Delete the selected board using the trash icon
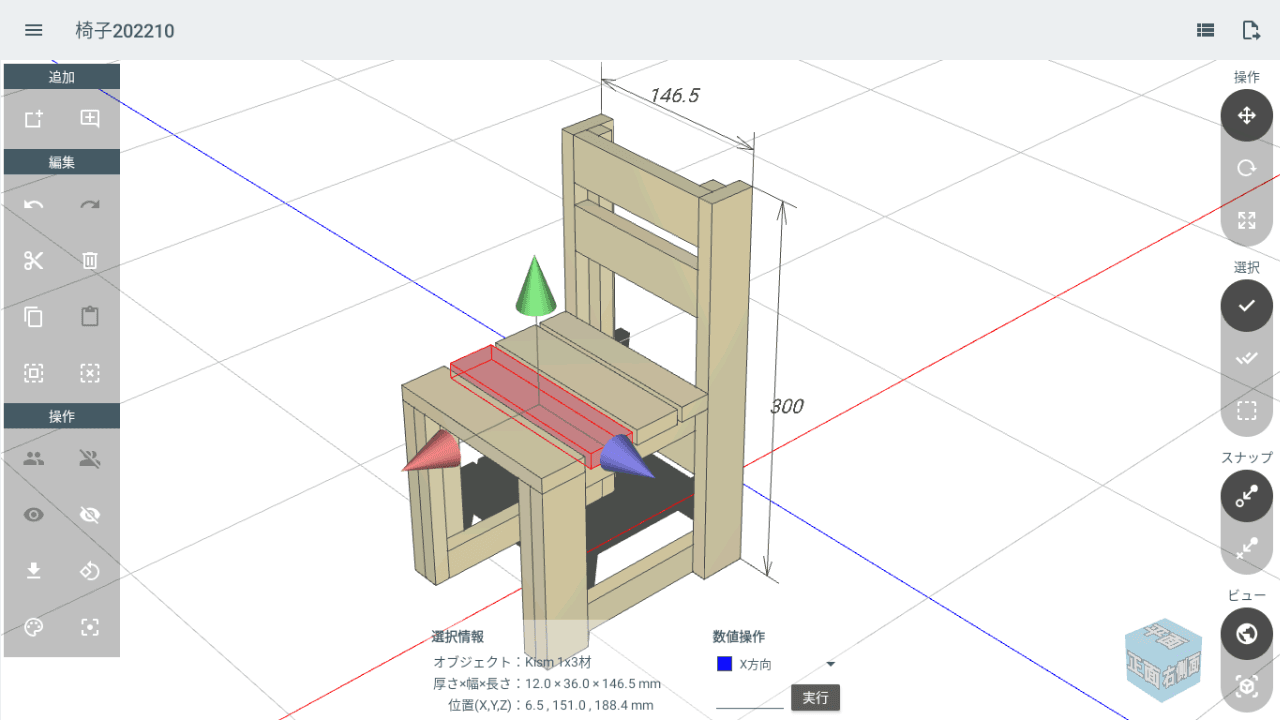This screenshot has width=1280, height=720. click(x=89, y=261)
